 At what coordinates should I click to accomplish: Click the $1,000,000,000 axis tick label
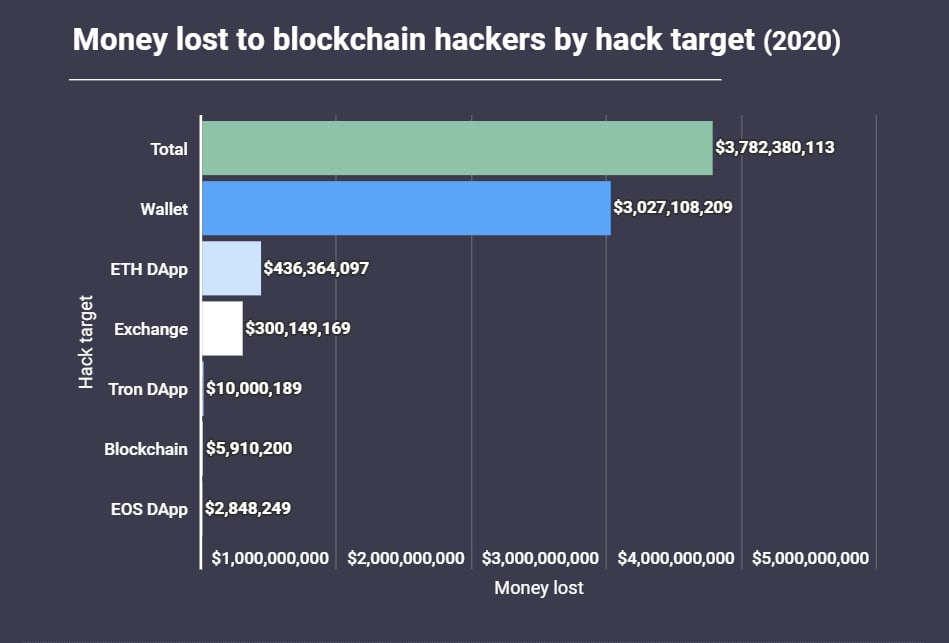(270, 558)
